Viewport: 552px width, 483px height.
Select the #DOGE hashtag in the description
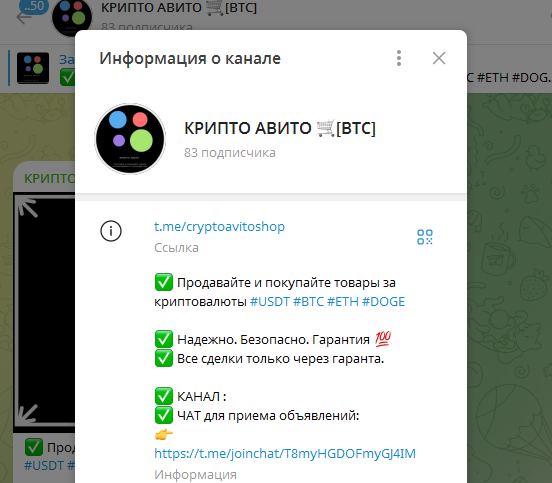pyautogui.click(x=383, y=302)
